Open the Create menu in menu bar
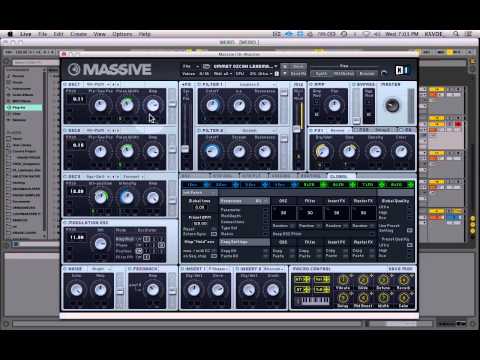480x360 pixels. tap(78, 34)
